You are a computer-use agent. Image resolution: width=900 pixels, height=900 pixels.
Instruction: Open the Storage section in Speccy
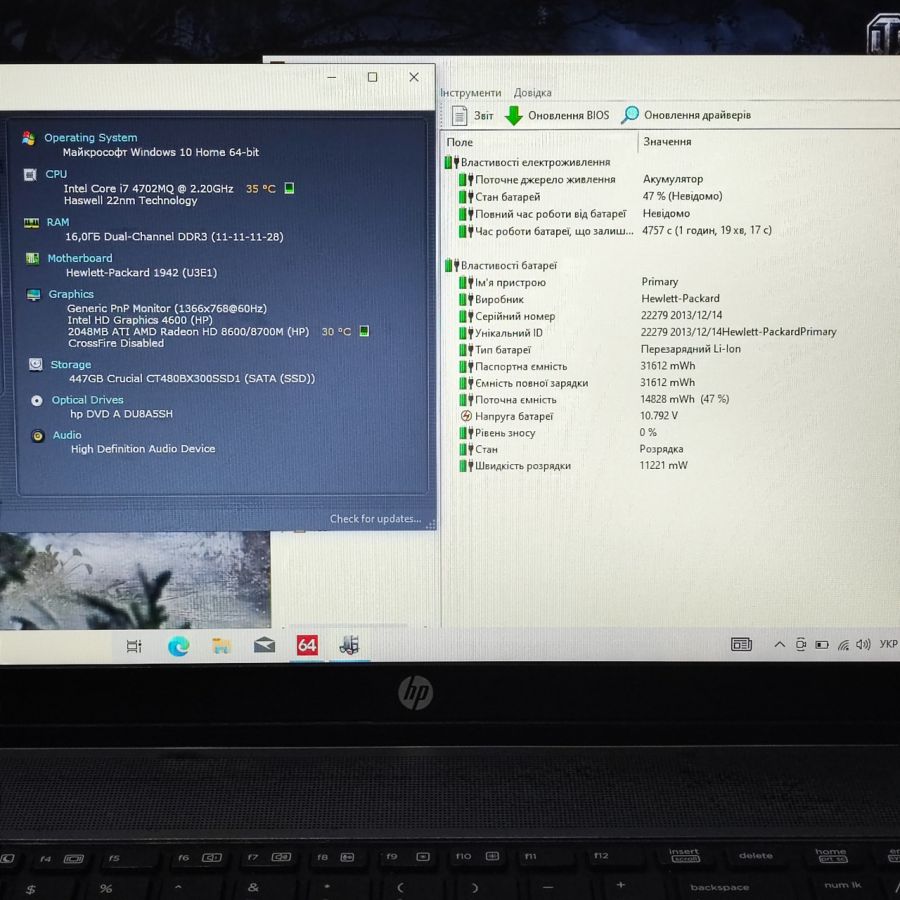[x=71, y=364]
